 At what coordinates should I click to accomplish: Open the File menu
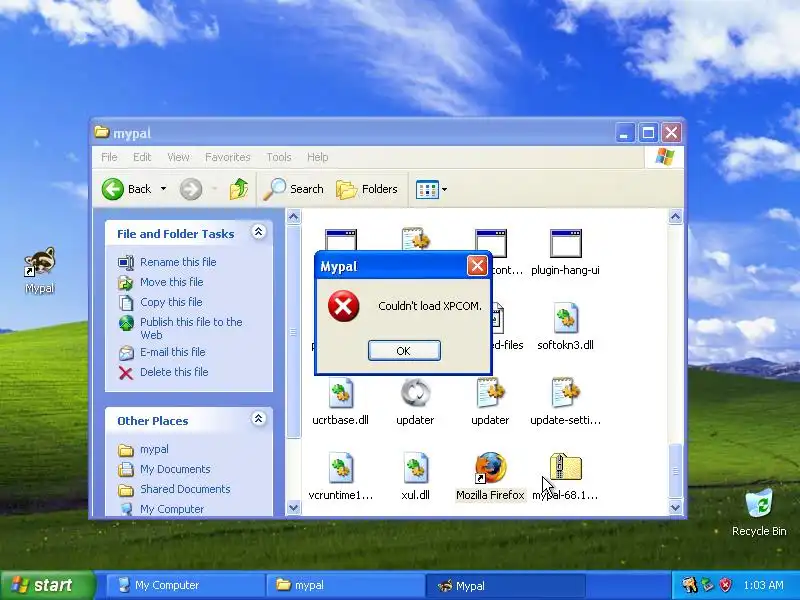coord(109,157)
